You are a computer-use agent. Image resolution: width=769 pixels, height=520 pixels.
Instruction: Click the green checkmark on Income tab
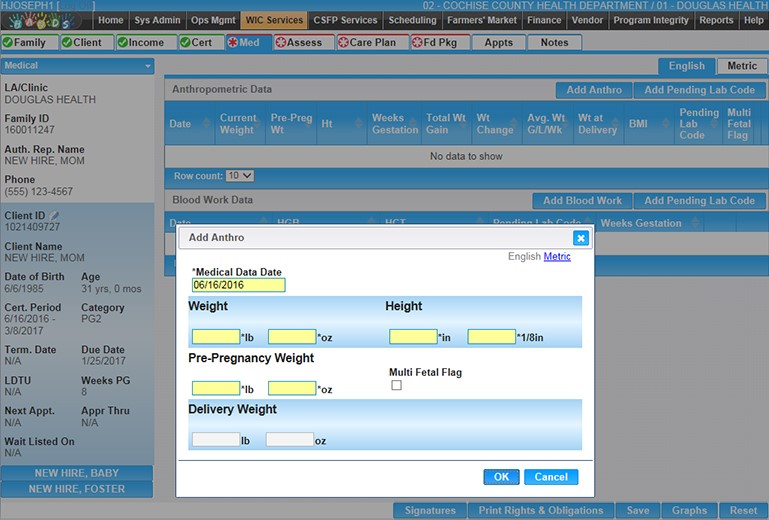point(123,42)
